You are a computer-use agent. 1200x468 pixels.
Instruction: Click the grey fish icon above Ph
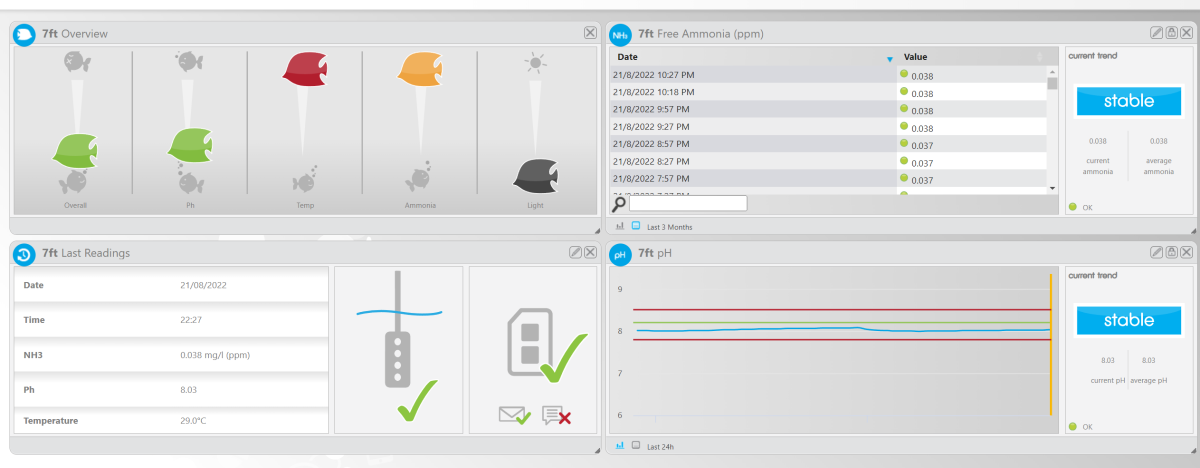190,62
